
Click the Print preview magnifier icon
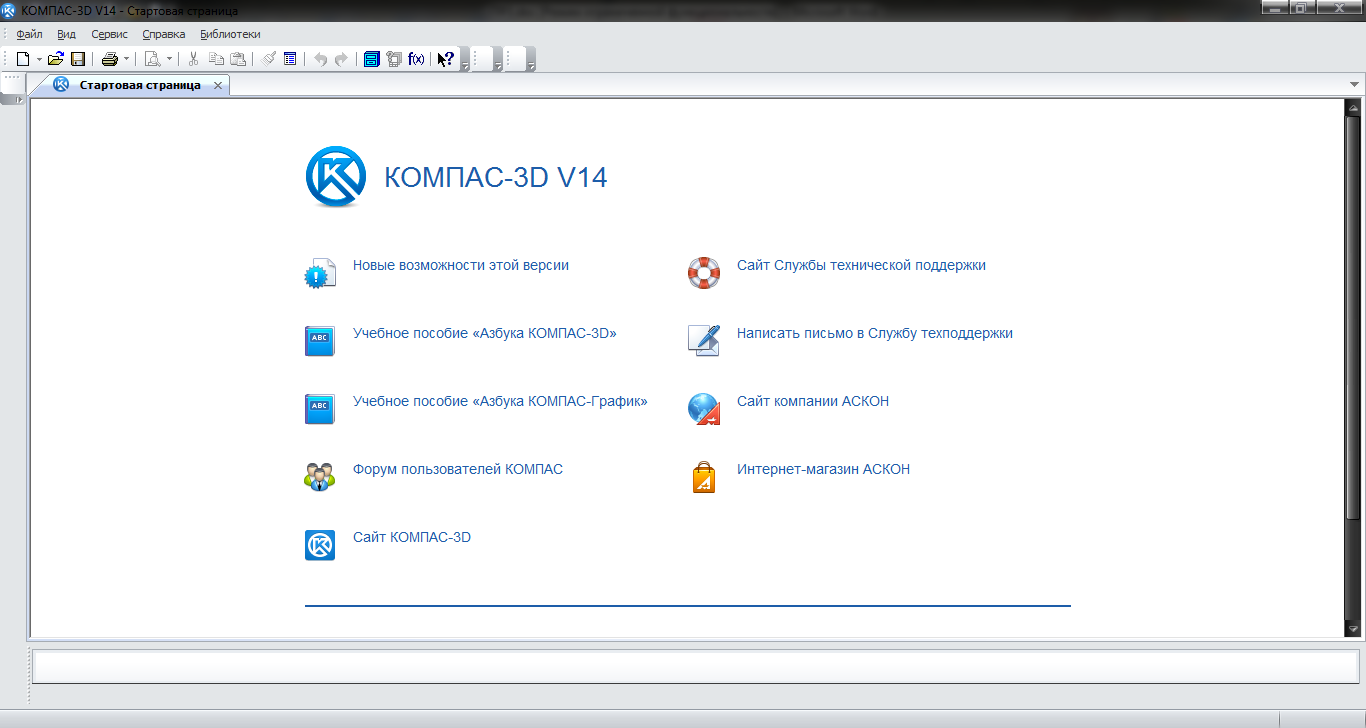pyautogui.click(x=153, y=59)
